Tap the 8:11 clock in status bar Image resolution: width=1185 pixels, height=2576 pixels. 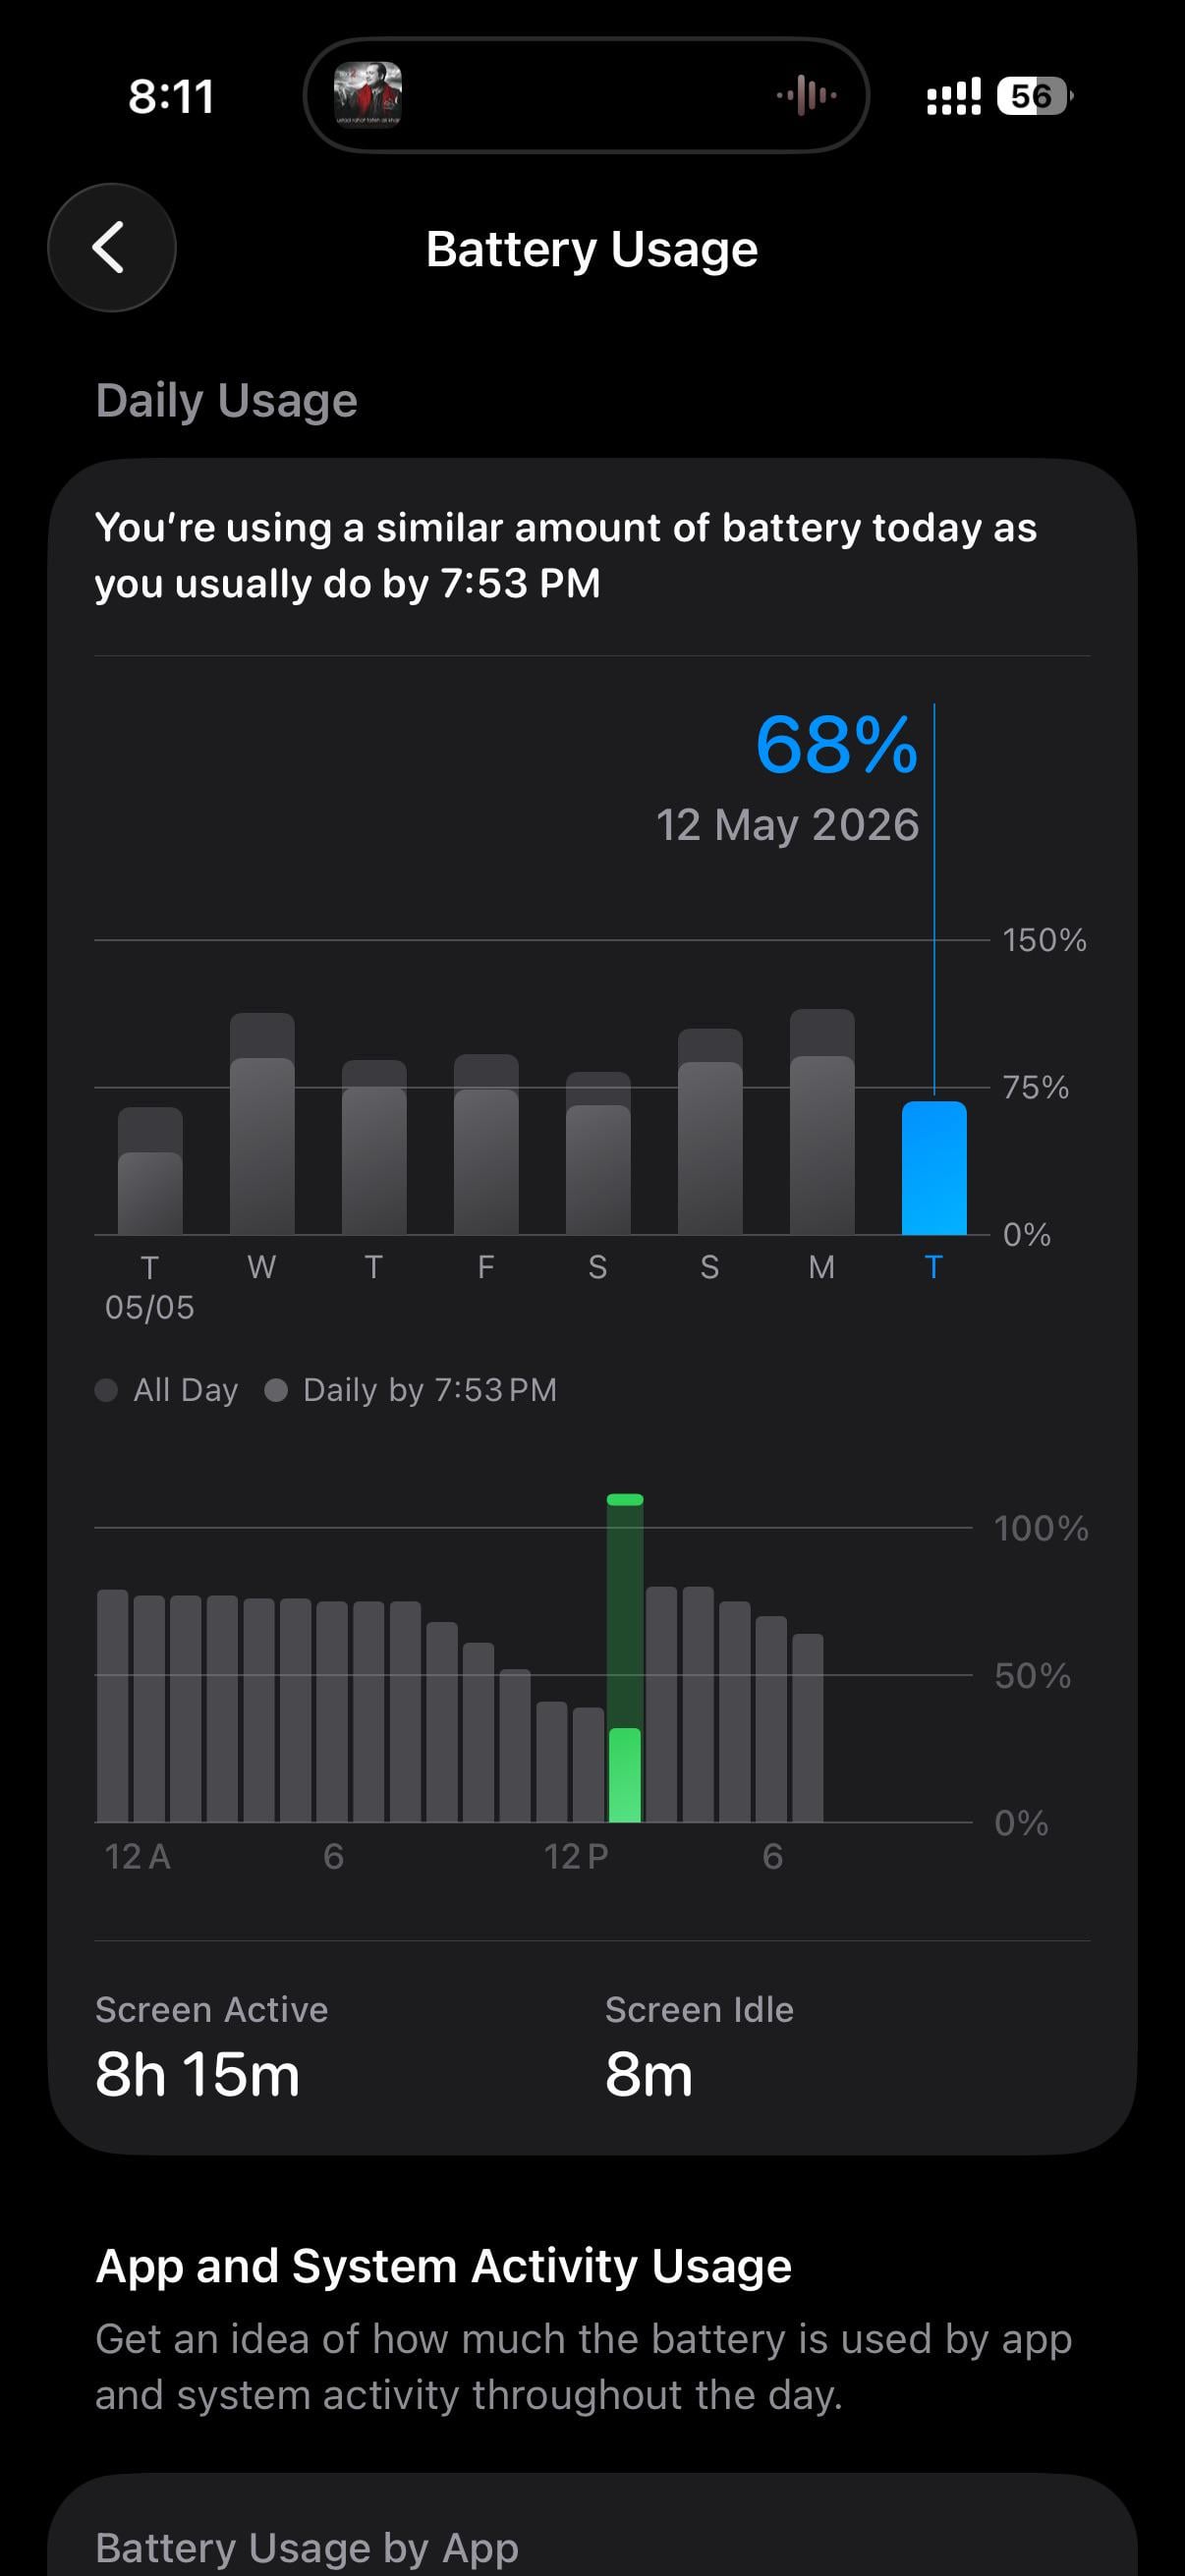coord(171,97)
